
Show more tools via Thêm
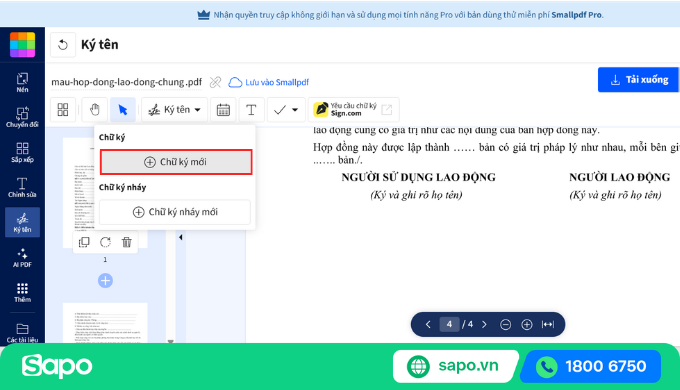(22, 292)
